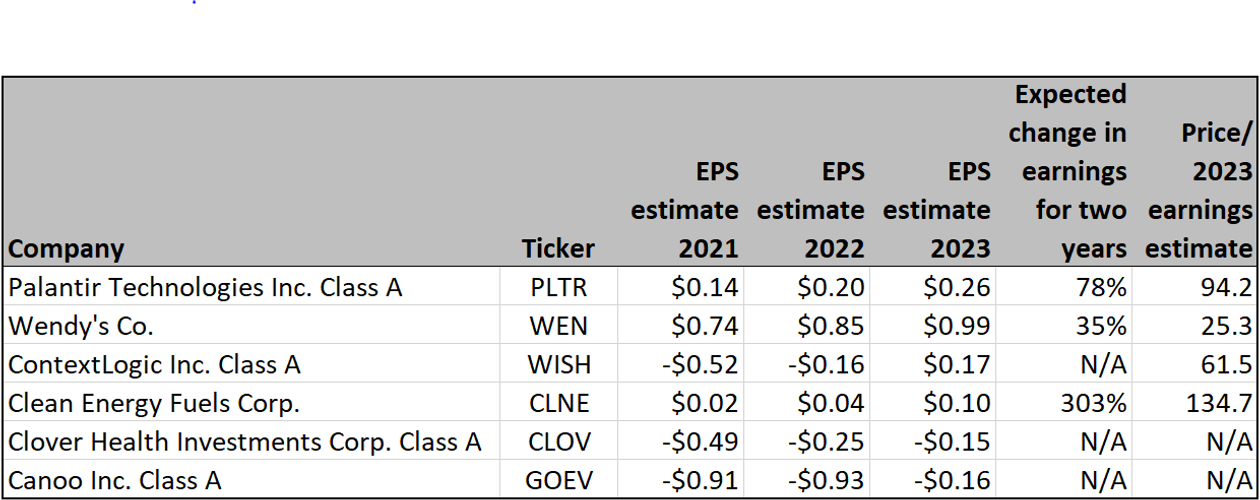Screen dimensions: 1260x500
Task: Click the Company column header
Action: click(x=67, y=248)
